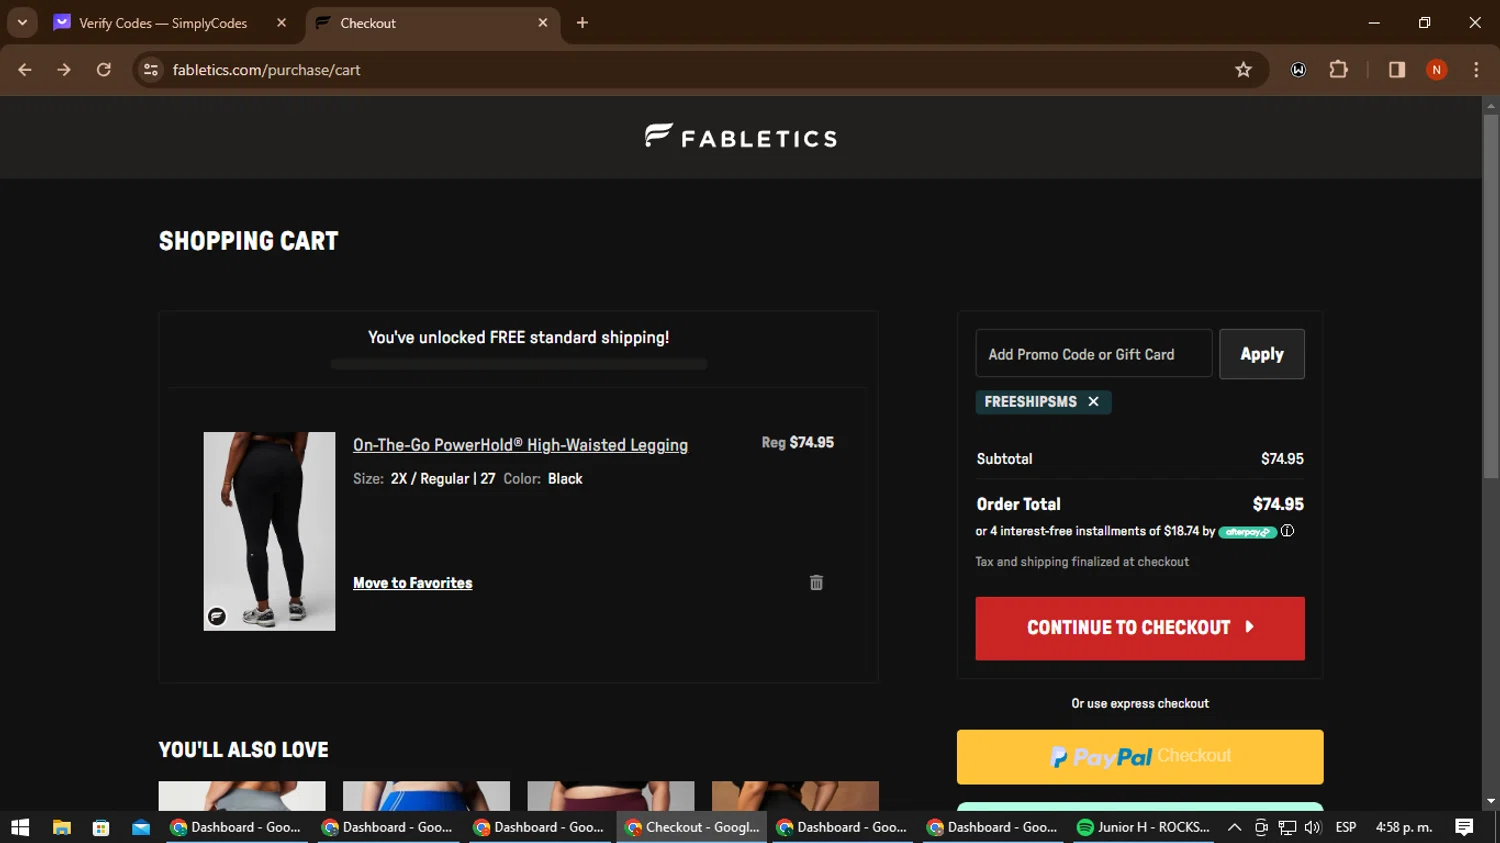This screenshot has width=1500, height=843.
Task: Switch to Checkout - Google taskbar window
Action: [692, 827]
